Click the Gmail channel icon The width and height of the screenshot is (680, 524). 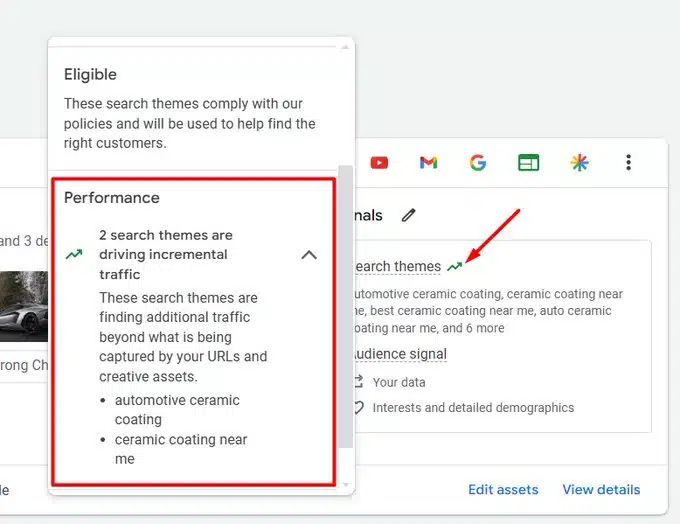click(428, 163)
